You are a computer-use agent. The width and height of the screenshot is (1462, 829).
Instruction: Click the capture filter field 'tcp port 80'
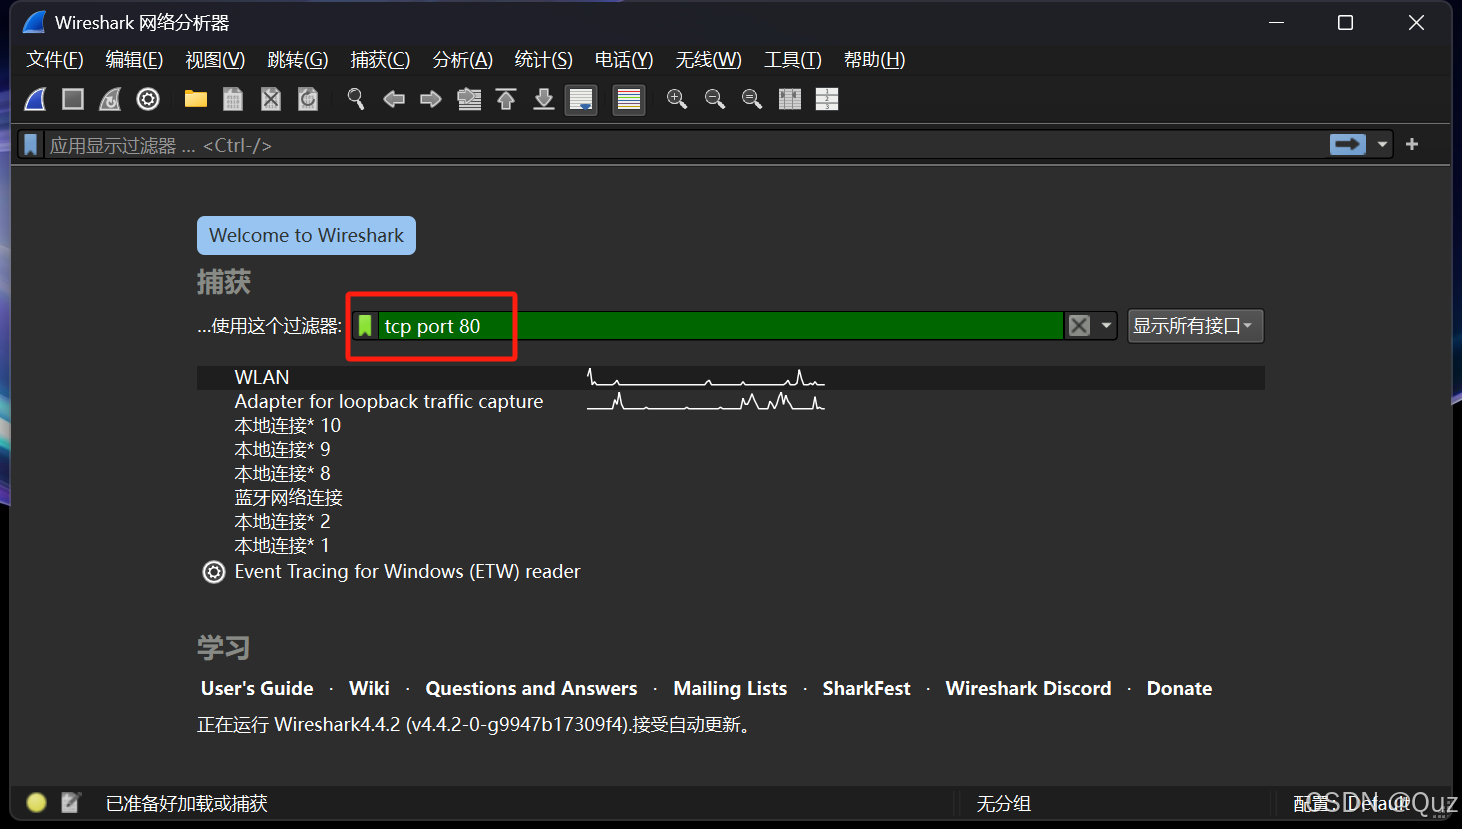coord(720,326)
